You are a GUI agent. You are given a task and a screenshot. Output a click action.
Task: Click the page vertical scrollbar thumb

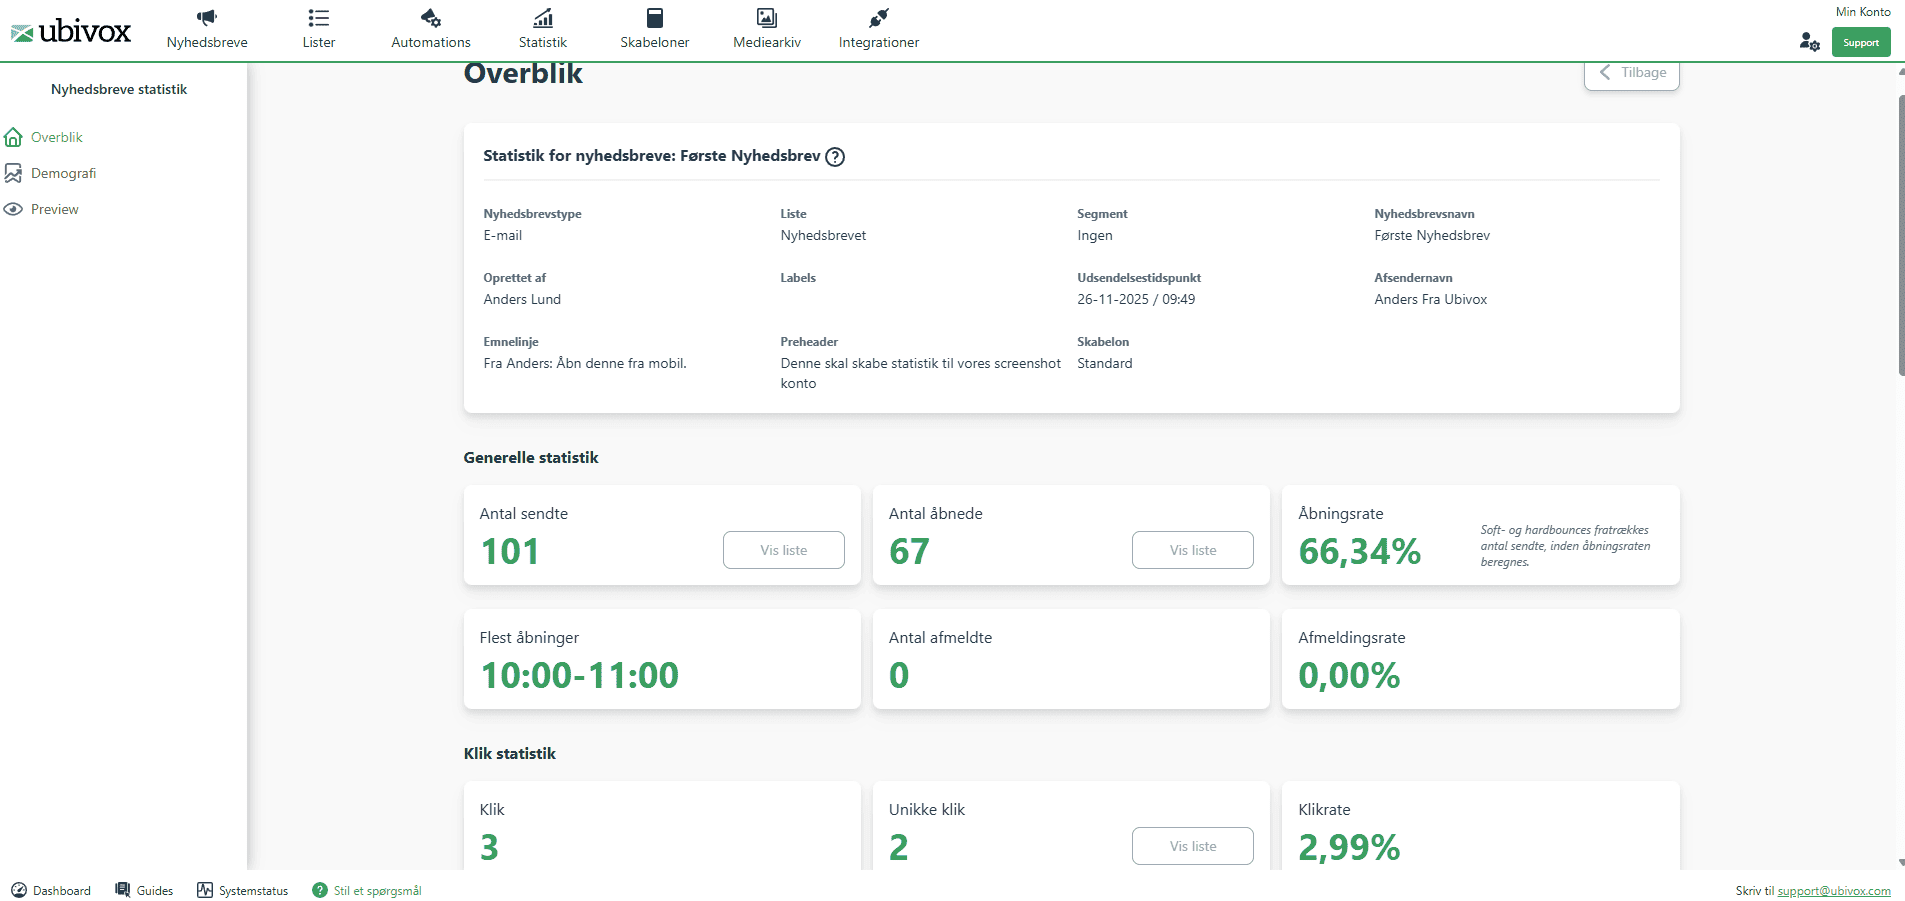coord(1901,235)
